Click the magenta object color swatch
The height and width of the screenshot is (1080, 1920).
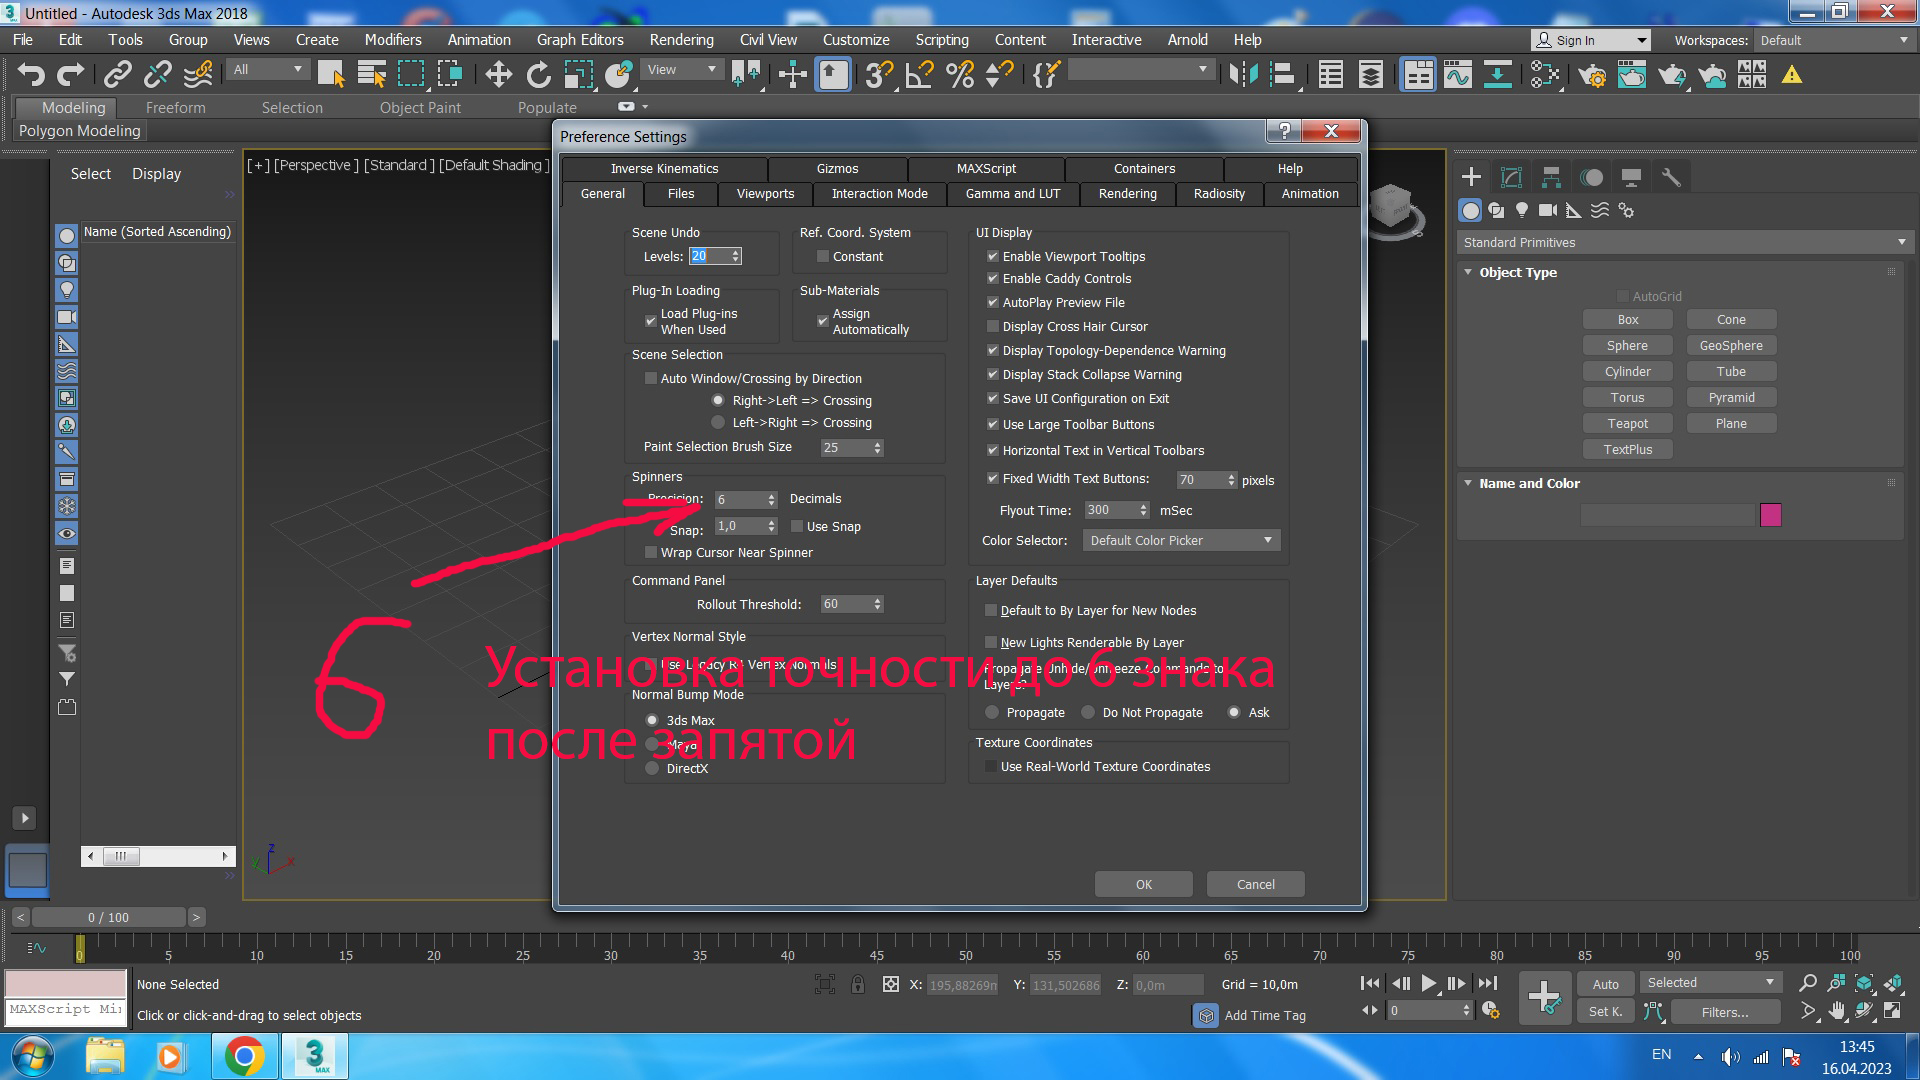point(1770,515)
